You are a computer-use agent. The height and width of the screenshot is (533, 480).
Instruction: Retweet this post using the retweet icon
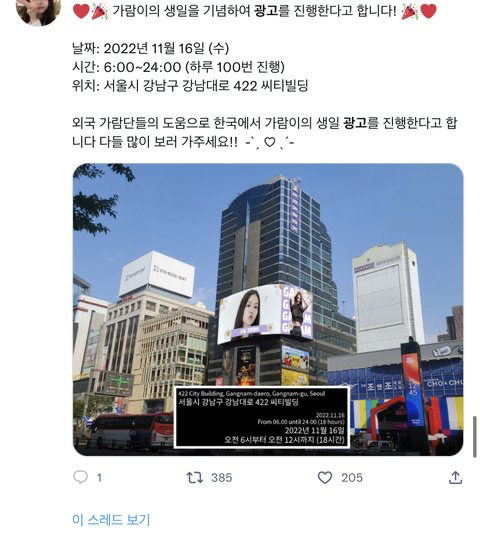[195, 477]
